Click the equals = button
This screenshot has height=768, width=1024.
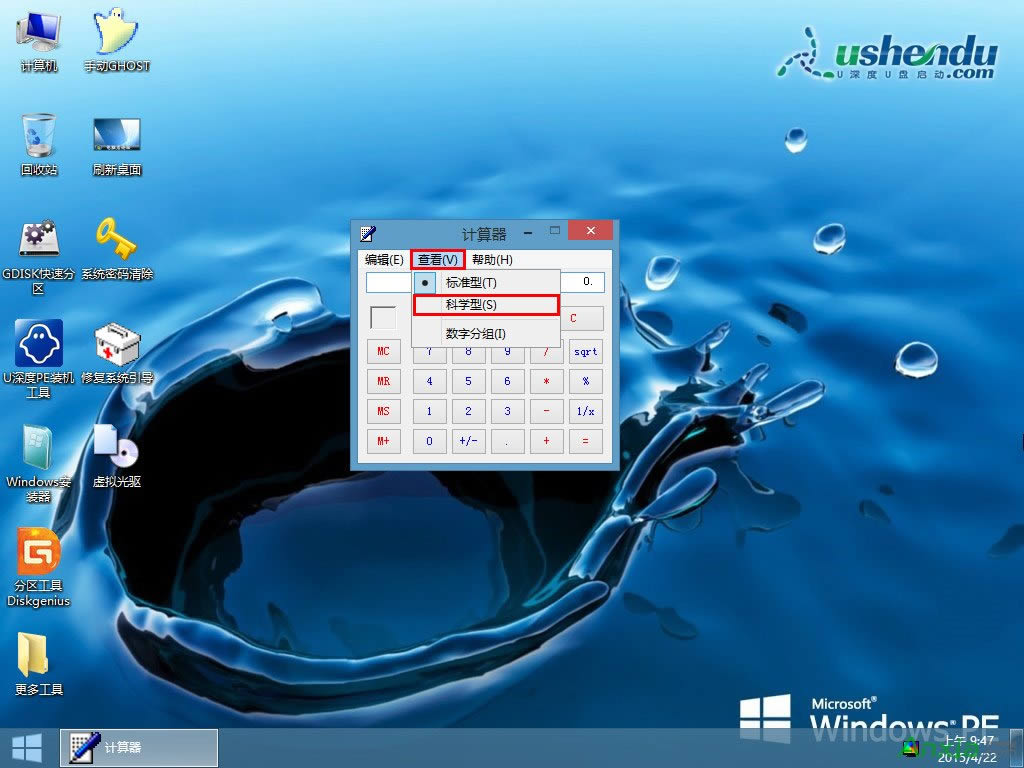pos(586,441)
